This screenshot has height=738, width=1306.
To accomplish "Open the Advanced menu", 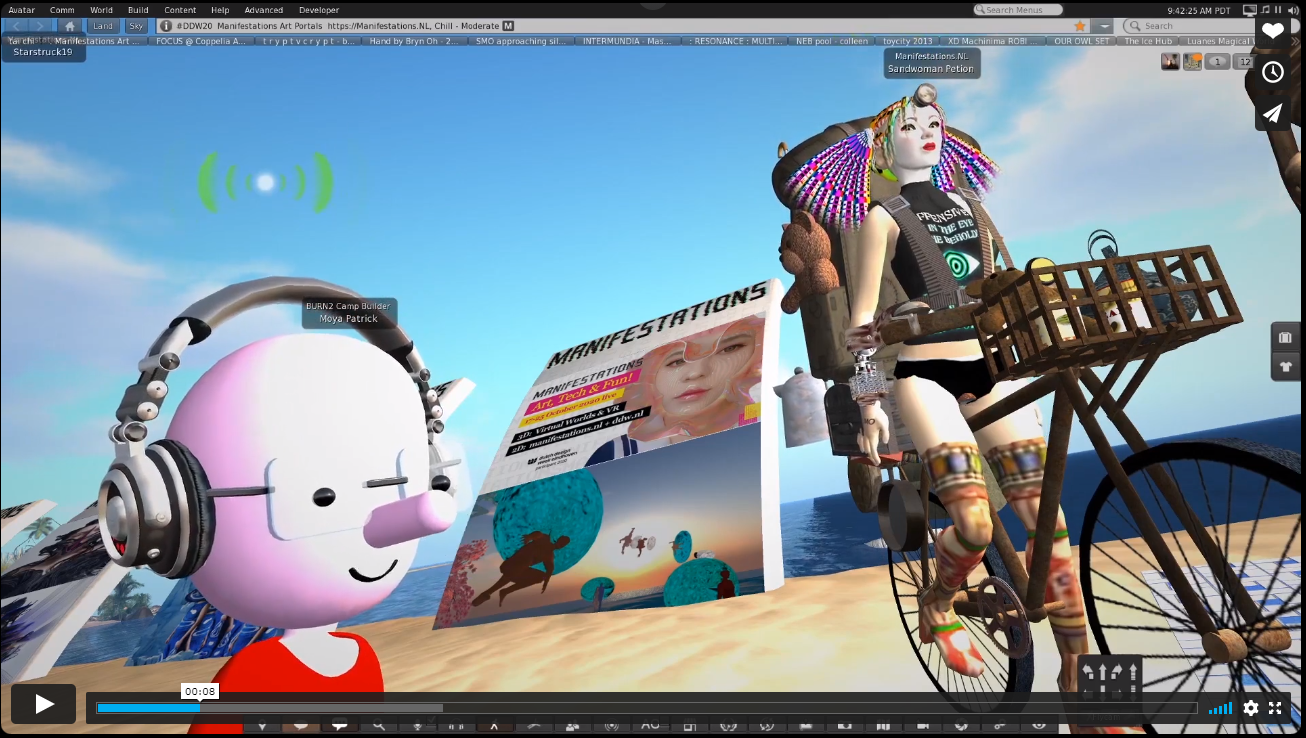I will click(x=264, y=10).
